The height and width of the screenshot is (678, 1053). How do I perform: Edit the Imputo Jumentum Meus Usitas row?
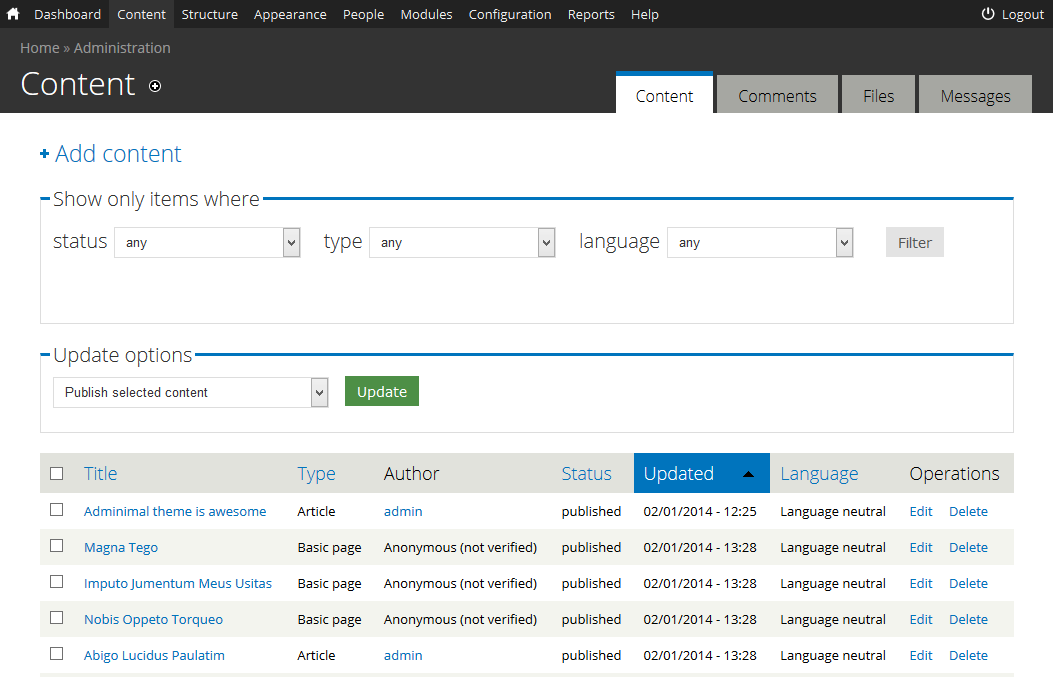[921, 583]
